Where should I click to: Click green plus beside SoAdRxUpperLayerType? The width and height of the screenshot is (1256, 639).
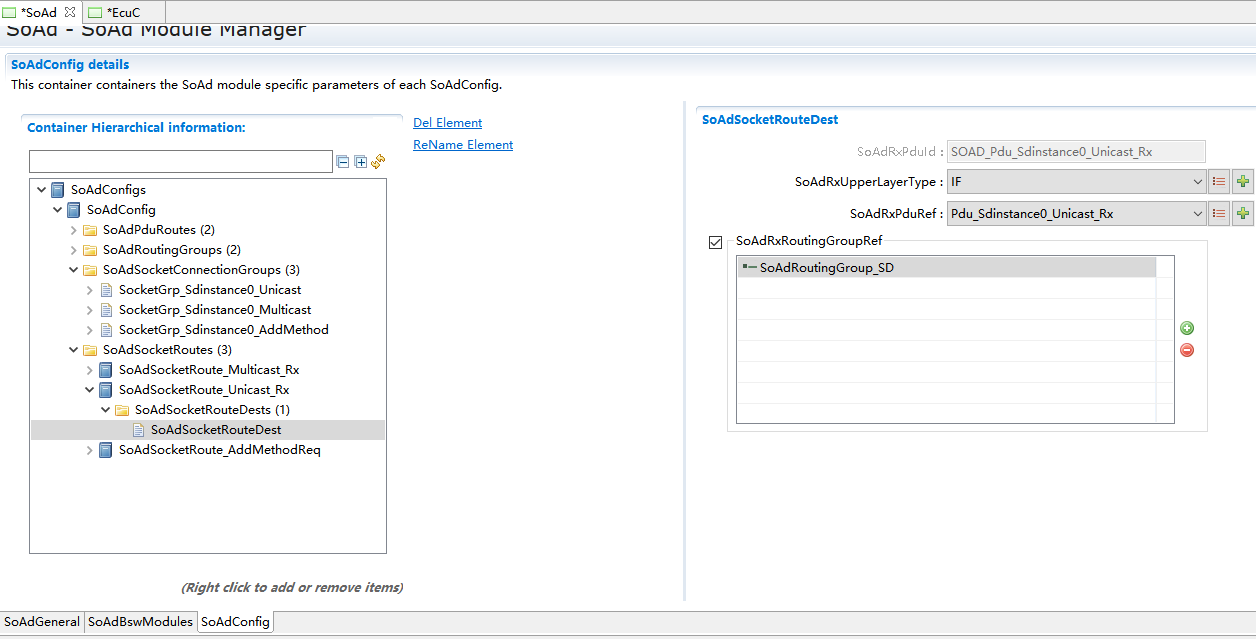pyautogui.click(x=1242, y=182)
